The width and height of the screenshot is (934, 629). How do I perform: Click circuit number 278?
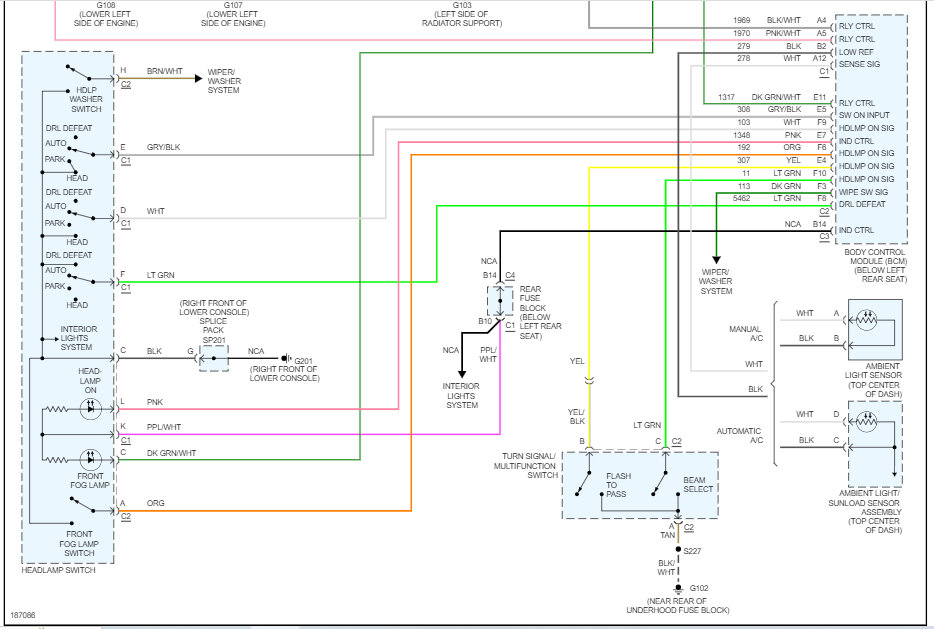[x=743, y=58]
